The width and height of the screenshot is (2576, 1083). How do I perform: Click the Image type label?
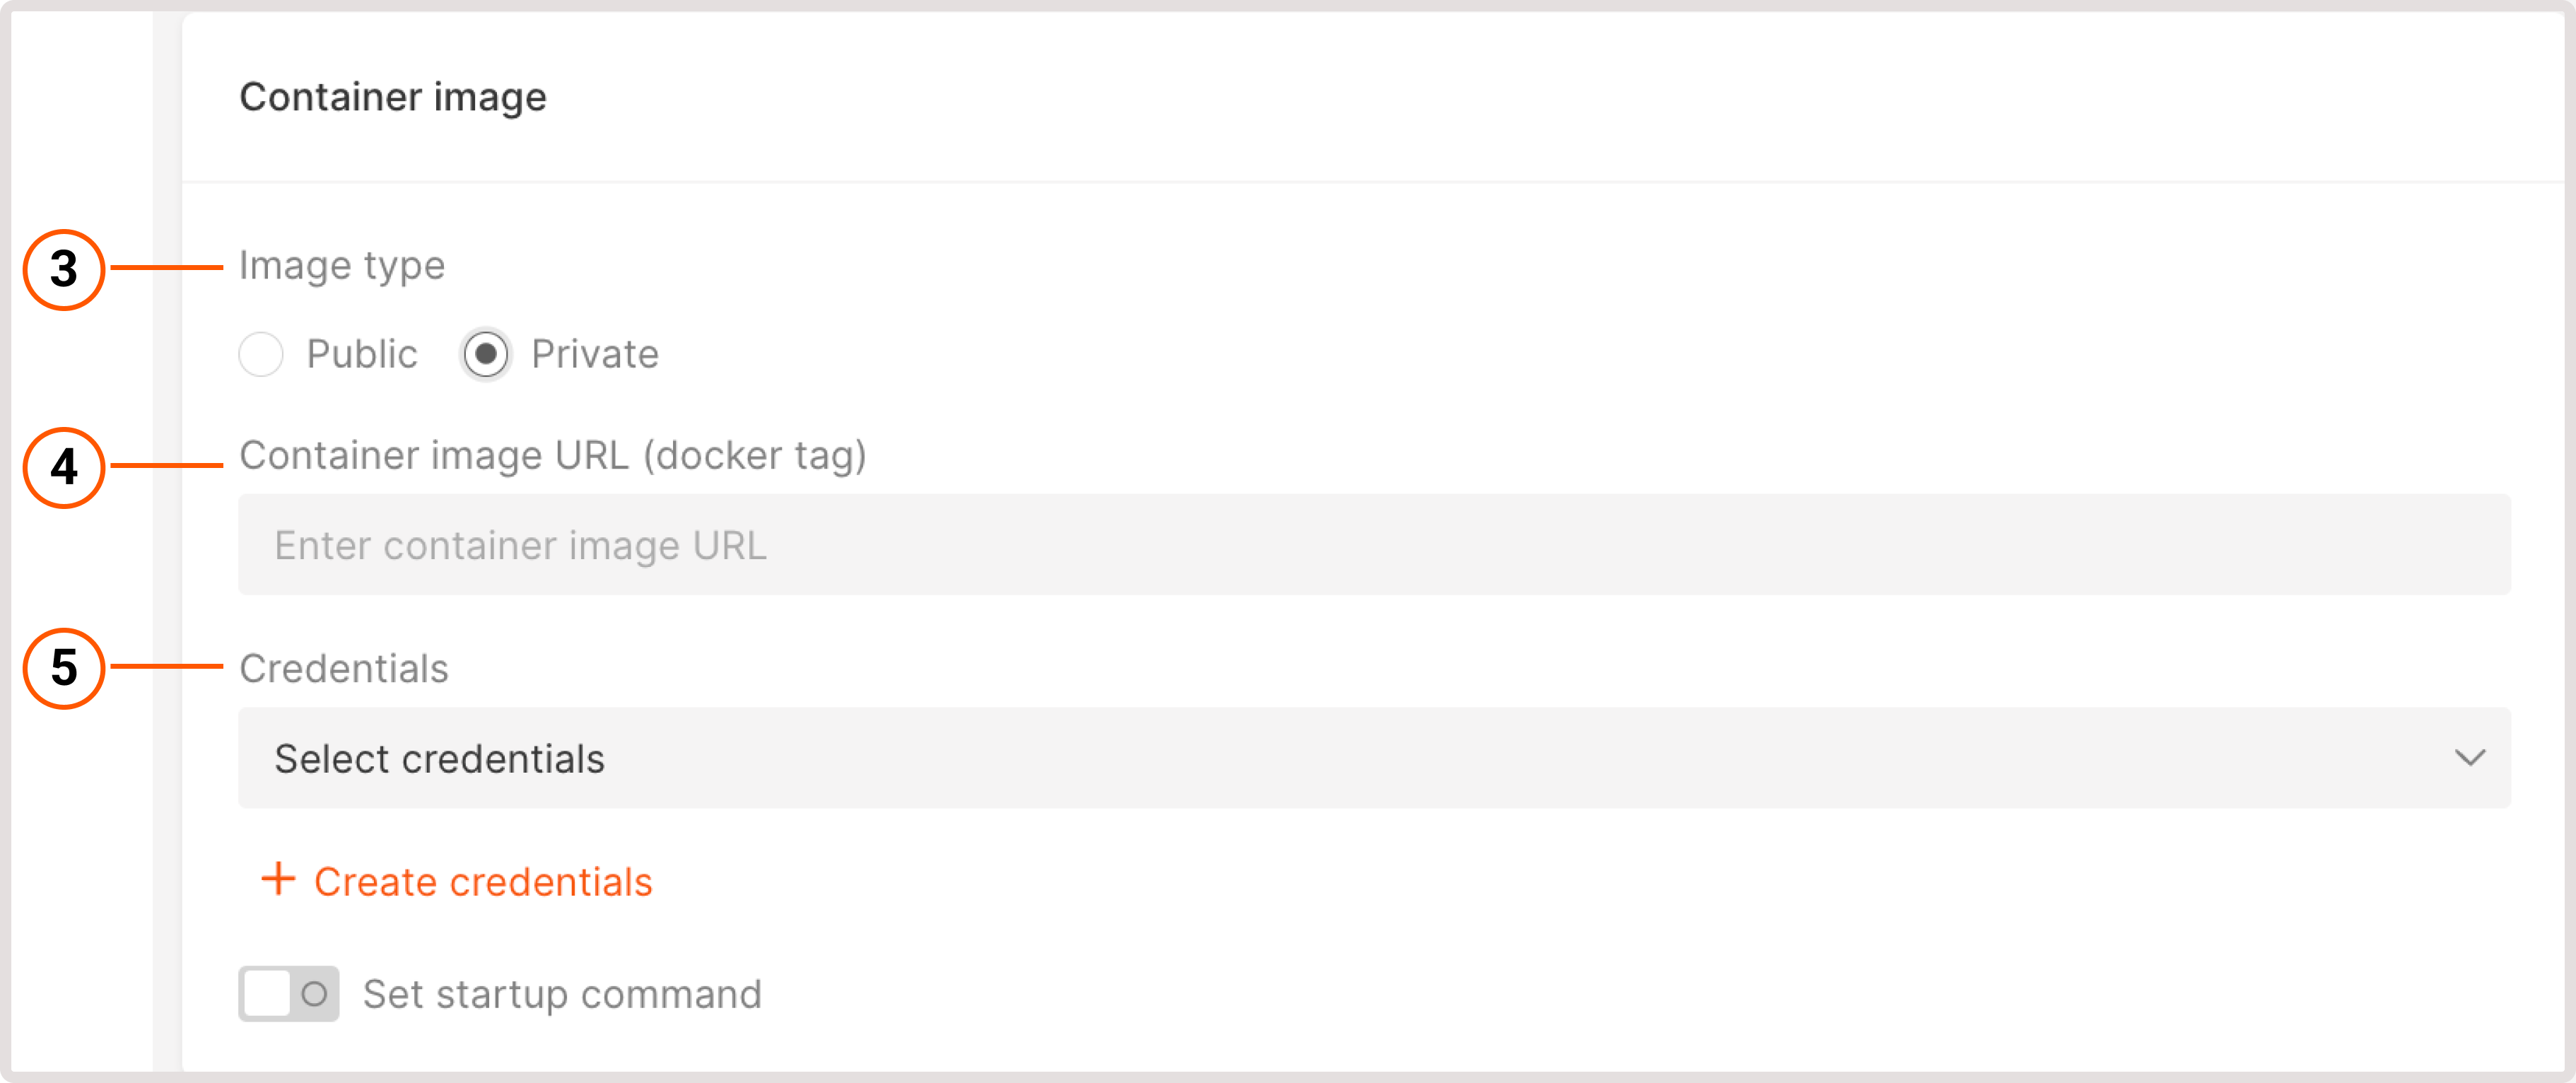[341, 265]
